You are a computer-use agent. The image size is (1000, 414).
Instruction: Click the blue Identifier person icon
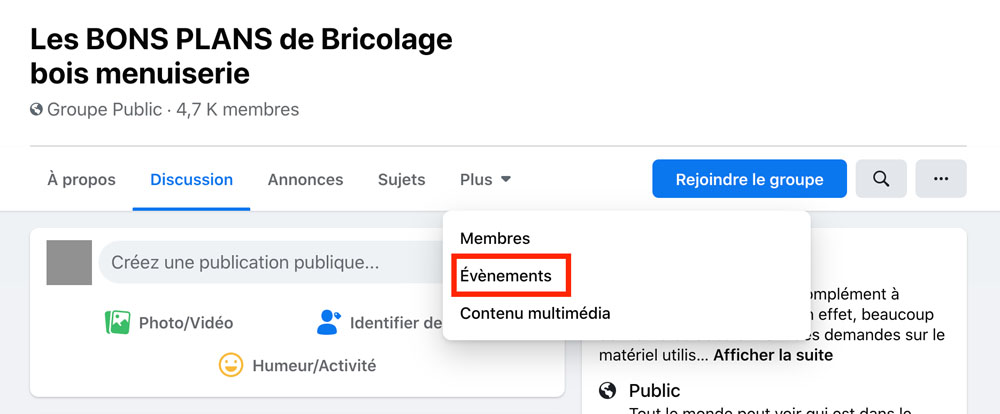click(x=328, y=323)
